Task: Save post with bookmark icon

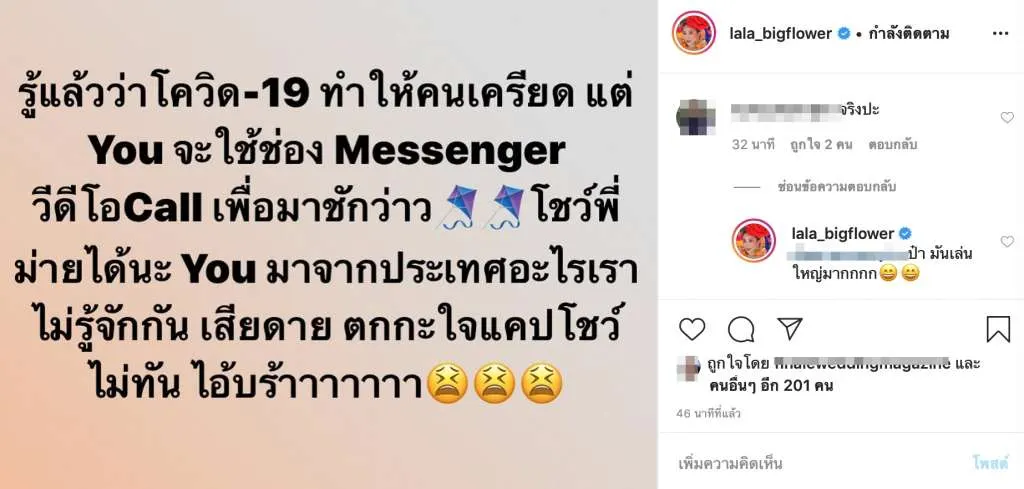Action: coord(998,330)
